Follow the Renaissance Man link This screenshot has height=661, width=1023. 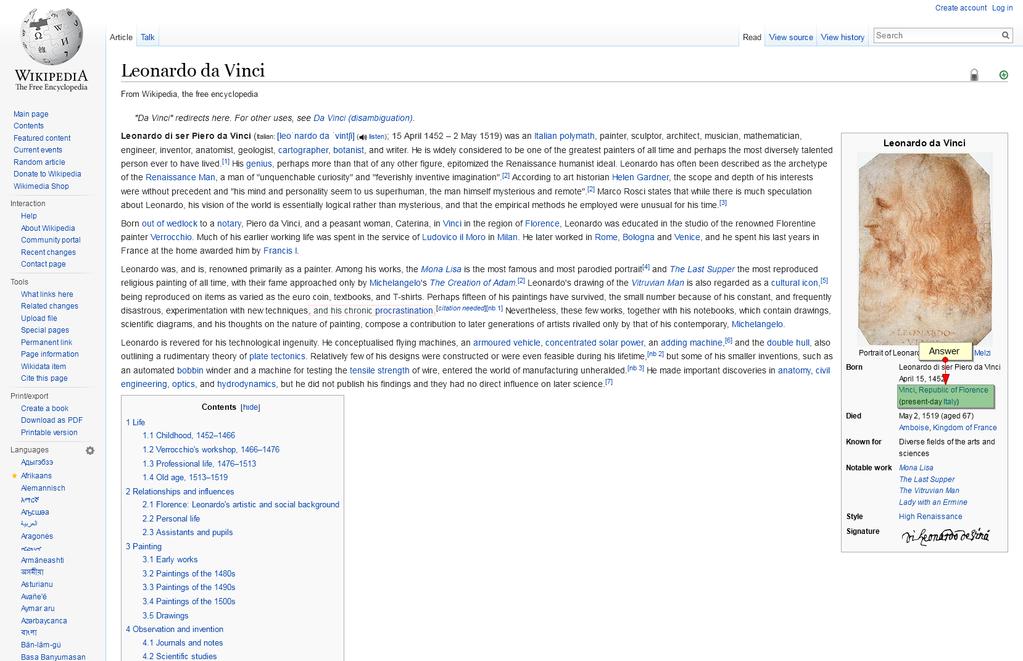click(x=180, y=177)
